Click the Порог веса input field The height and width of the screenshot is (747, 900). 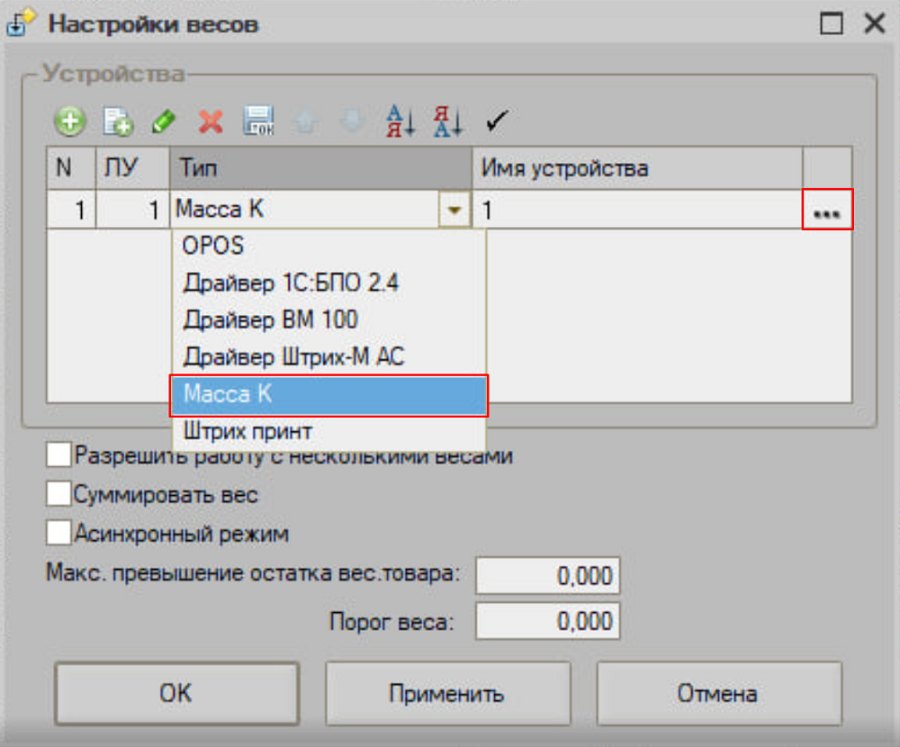(548, 621)
